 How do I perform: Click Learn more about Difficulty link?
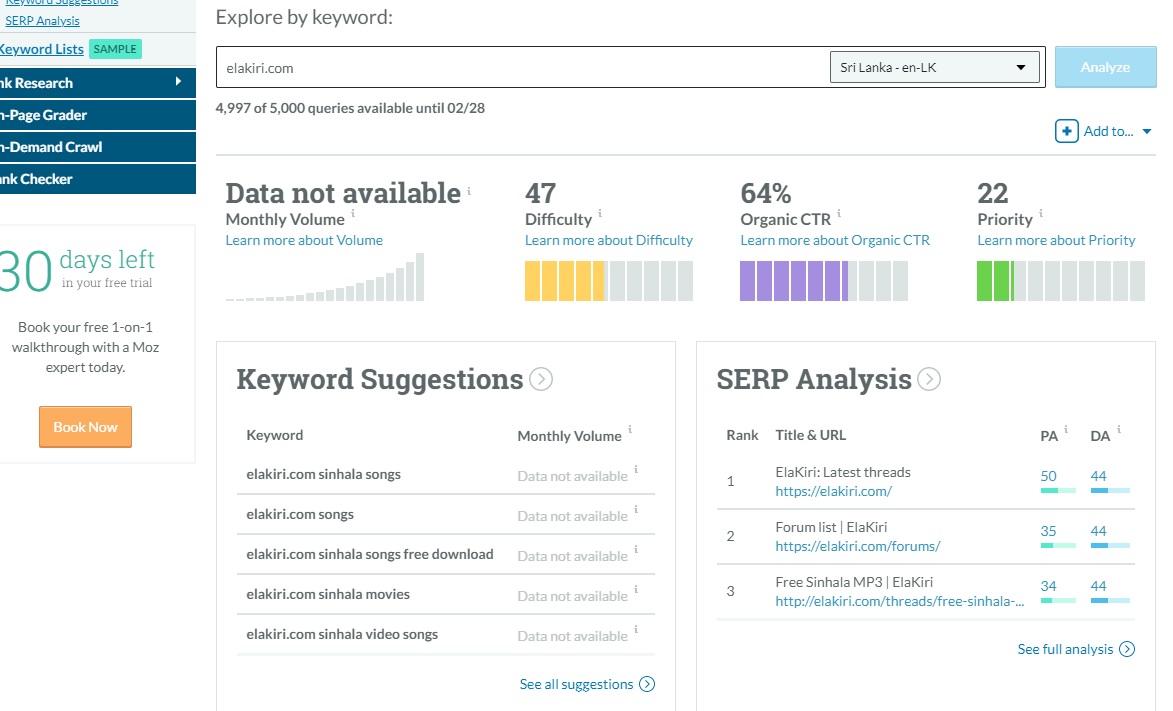[609, 240]
